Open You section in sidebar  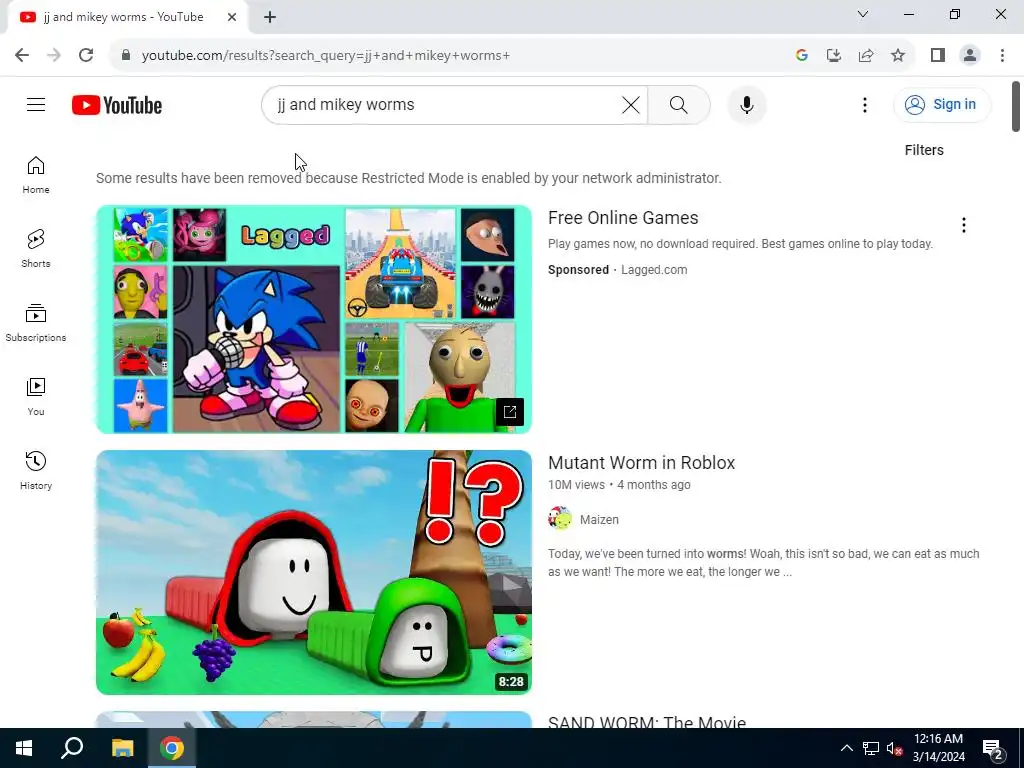(36, 396)
